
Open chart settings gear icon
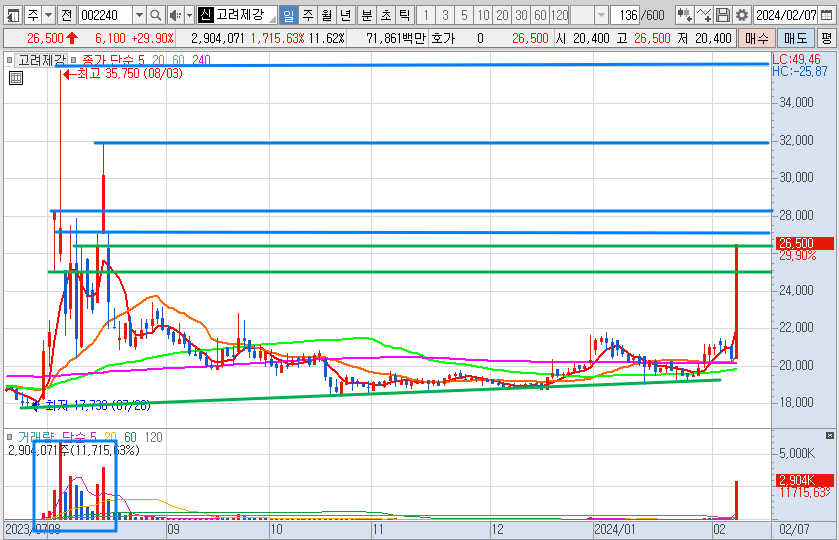pos(742,15)
